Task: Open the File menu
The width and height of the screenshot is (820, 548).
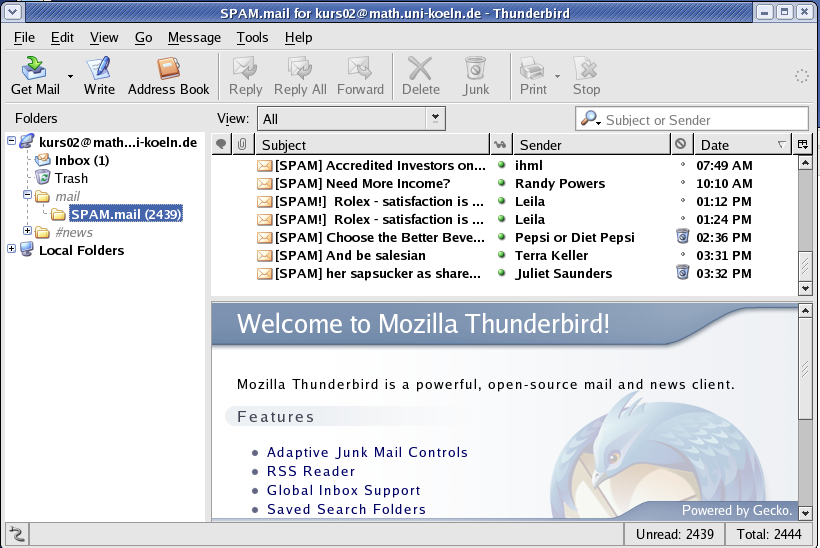Action: coord(24,38)
